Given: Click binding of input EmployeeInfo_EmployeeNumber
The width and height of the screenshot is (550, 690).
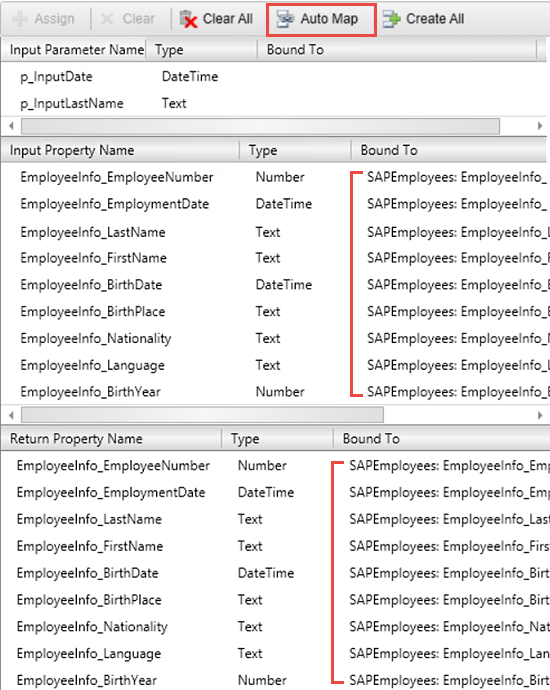Looking at the screenshot, I should pyautogui.click(x=458, y=177).
